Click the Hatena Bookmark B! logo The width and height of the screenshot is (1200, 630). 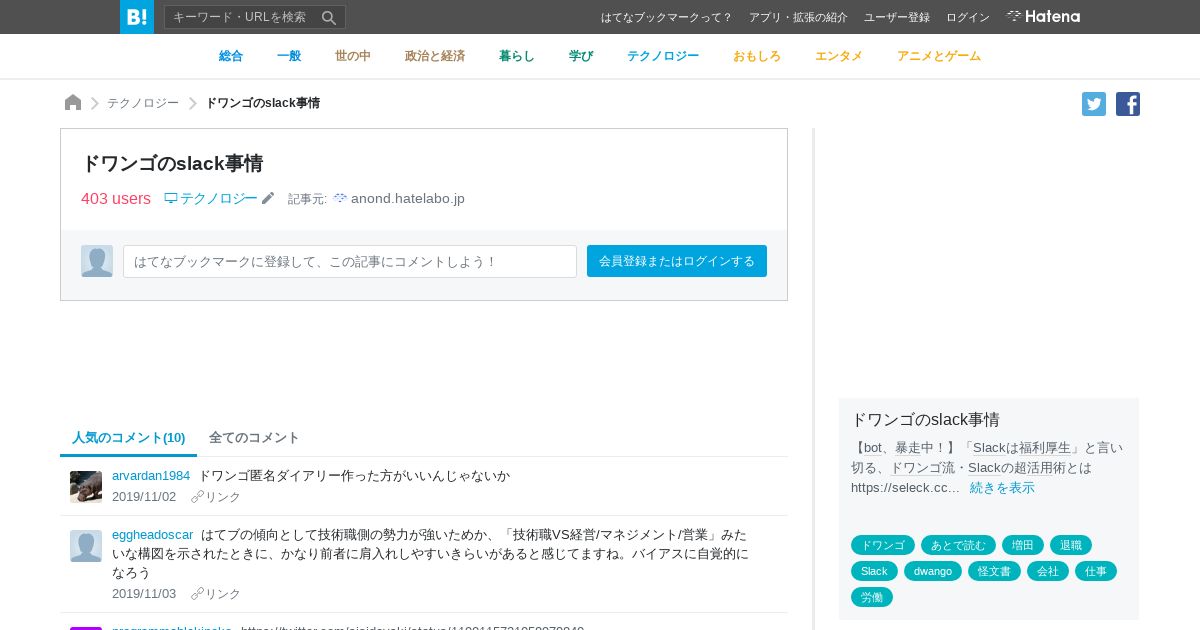pos(137,17)
